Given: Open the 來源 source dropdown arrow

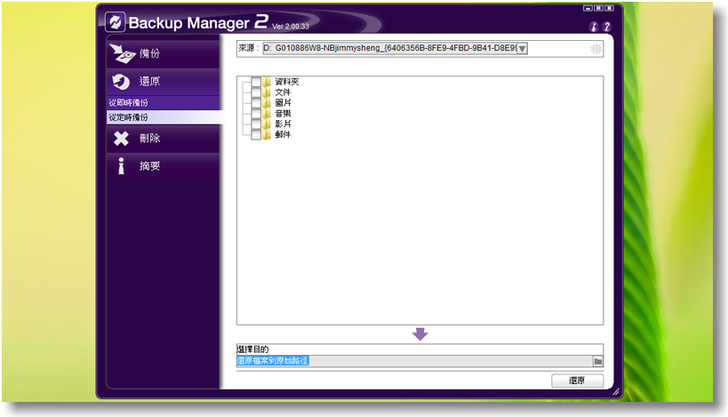Looking at the screenshot, I should [x=522, y=48].
